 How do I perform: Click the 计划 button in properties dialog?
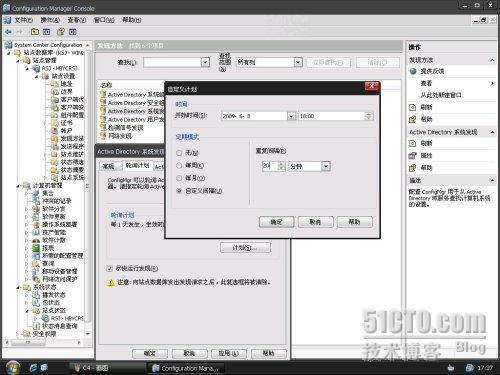click(245, 248)
